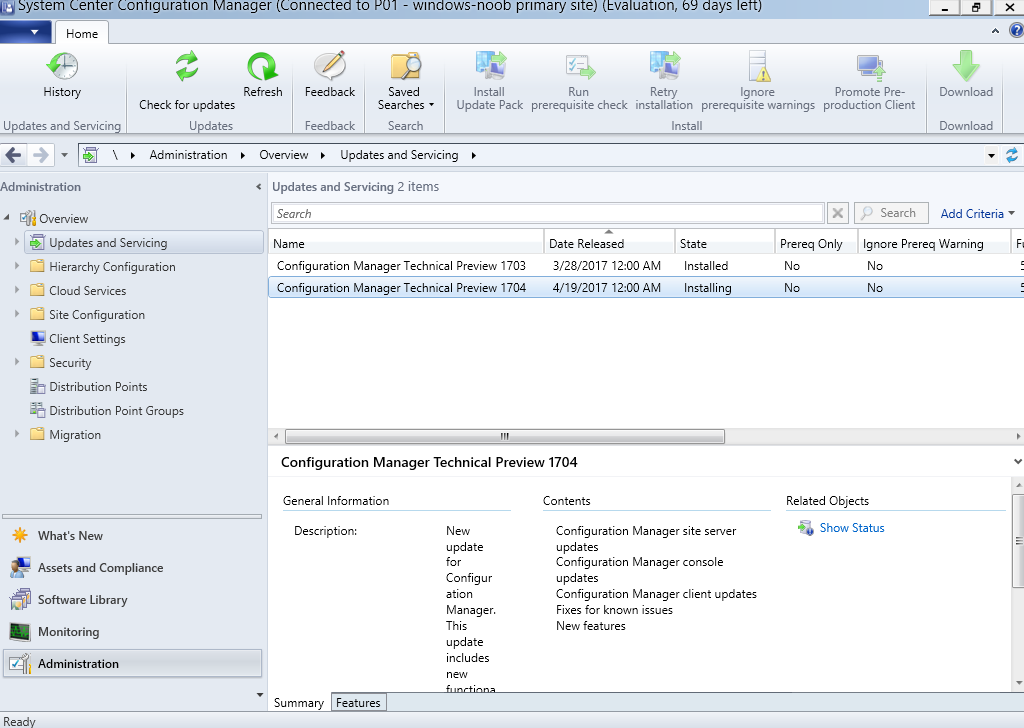Screen dimensions: 1024x728
Task: Expand the Site Configuration node
Action: tap(16, 314)
